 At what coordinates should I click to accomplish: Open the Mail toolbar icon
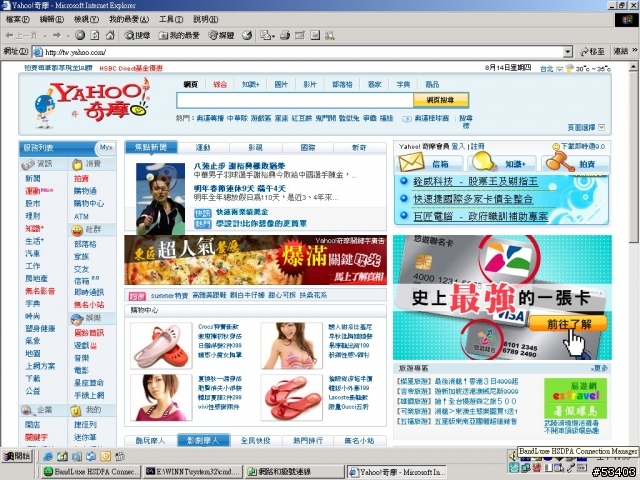tap(267, 36)
